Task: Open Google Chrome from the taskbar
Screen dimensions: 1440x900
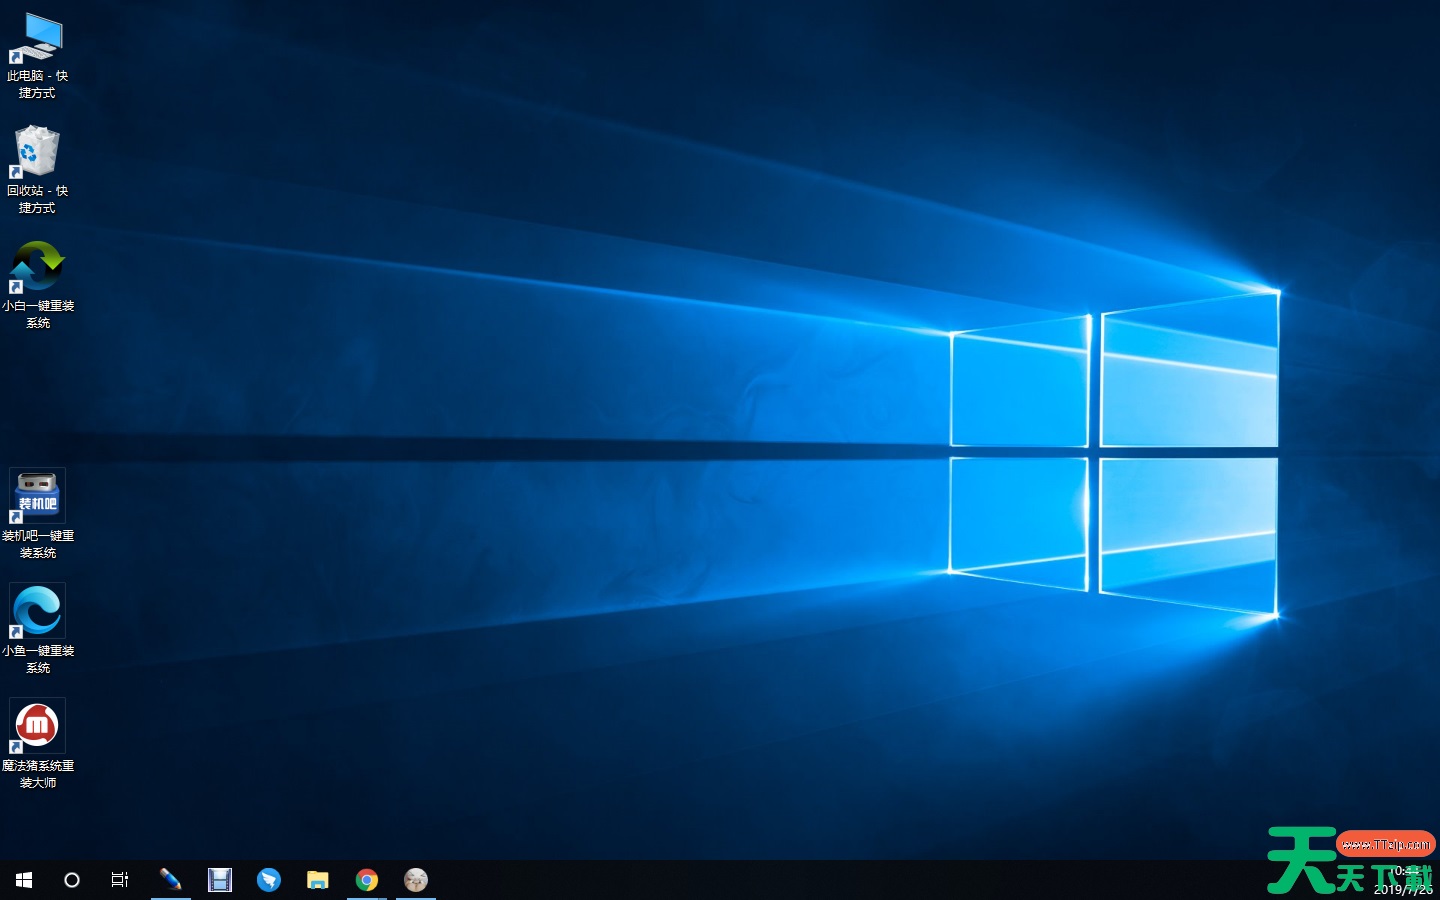Action: [x=367, y=880]
